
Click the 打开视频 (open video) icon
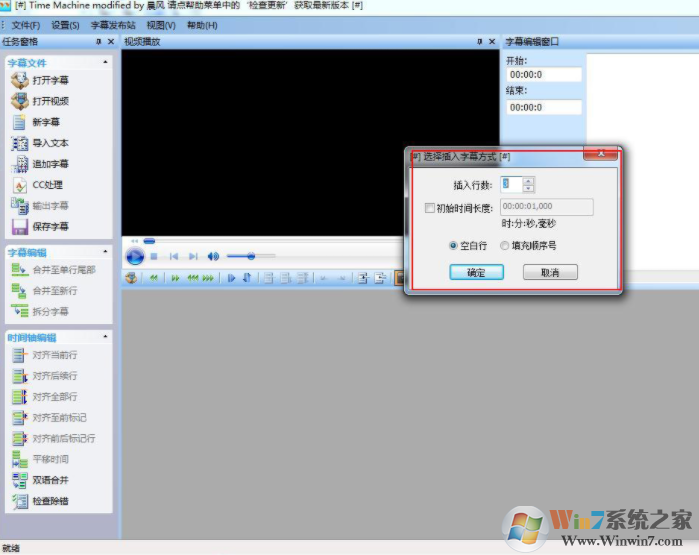coord(20,101)
